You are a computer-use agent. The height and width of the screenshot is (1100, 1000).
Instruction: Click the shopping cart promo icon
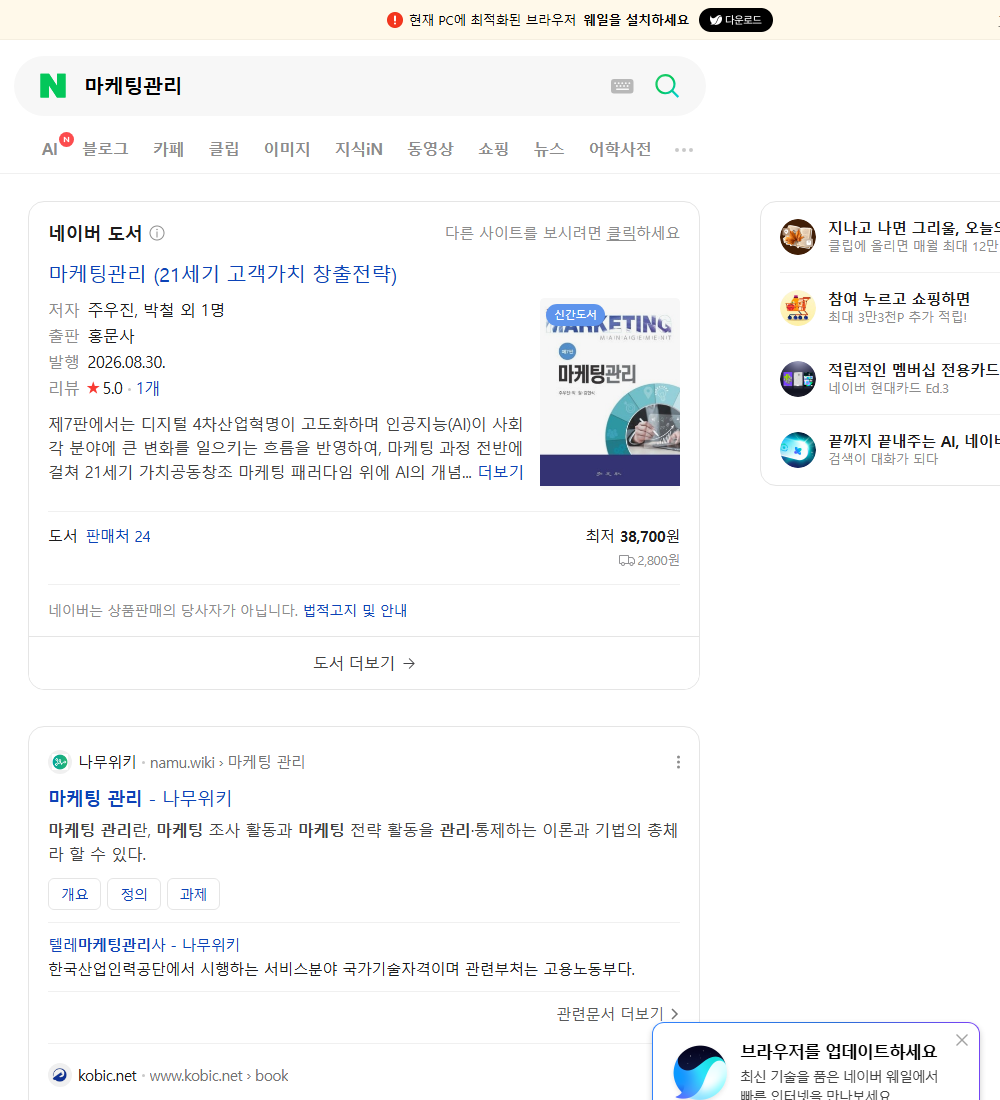pyautogui.click(x=798, y=308)
